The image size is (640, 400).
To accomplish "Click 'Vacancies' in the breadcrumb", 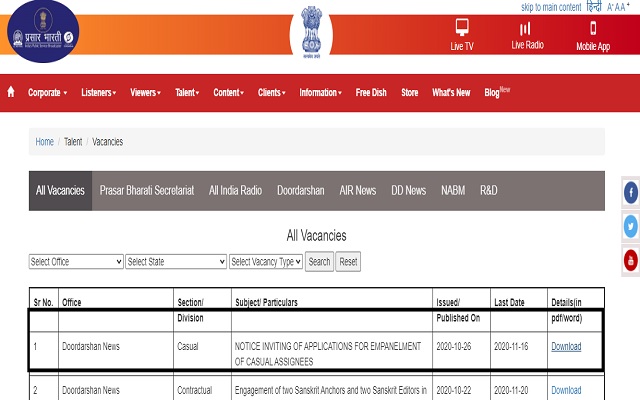I will click(x=107, y=142).
